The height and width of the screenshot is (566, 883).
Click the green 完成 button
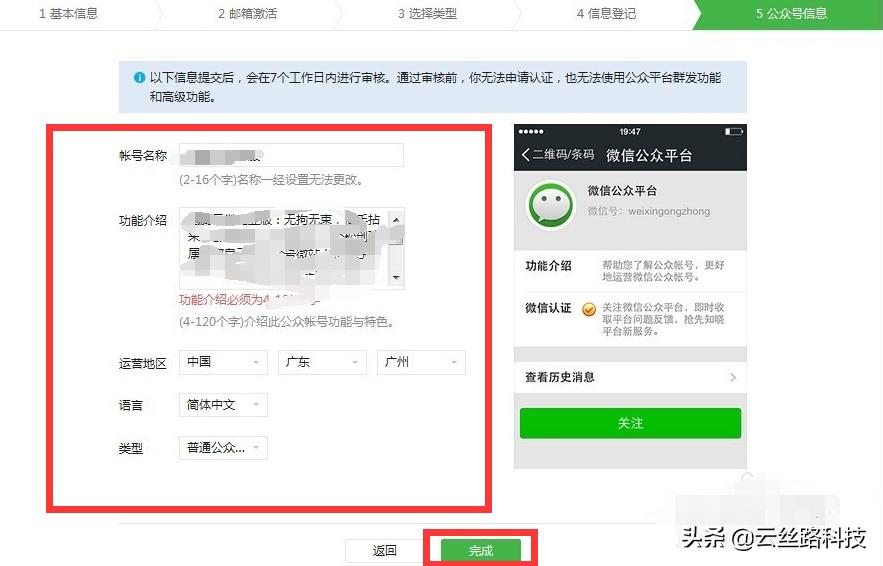[480, 550]
